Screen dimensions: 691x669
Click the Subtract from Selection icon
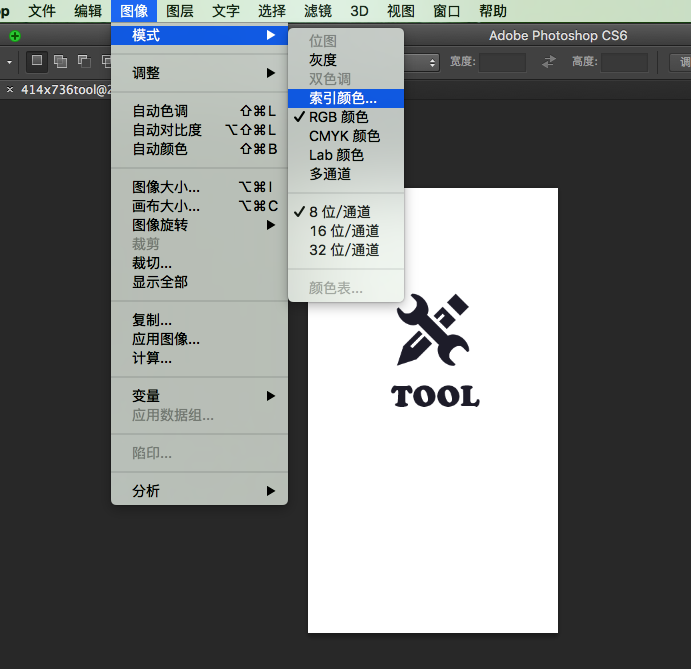[x=84, y=62]
